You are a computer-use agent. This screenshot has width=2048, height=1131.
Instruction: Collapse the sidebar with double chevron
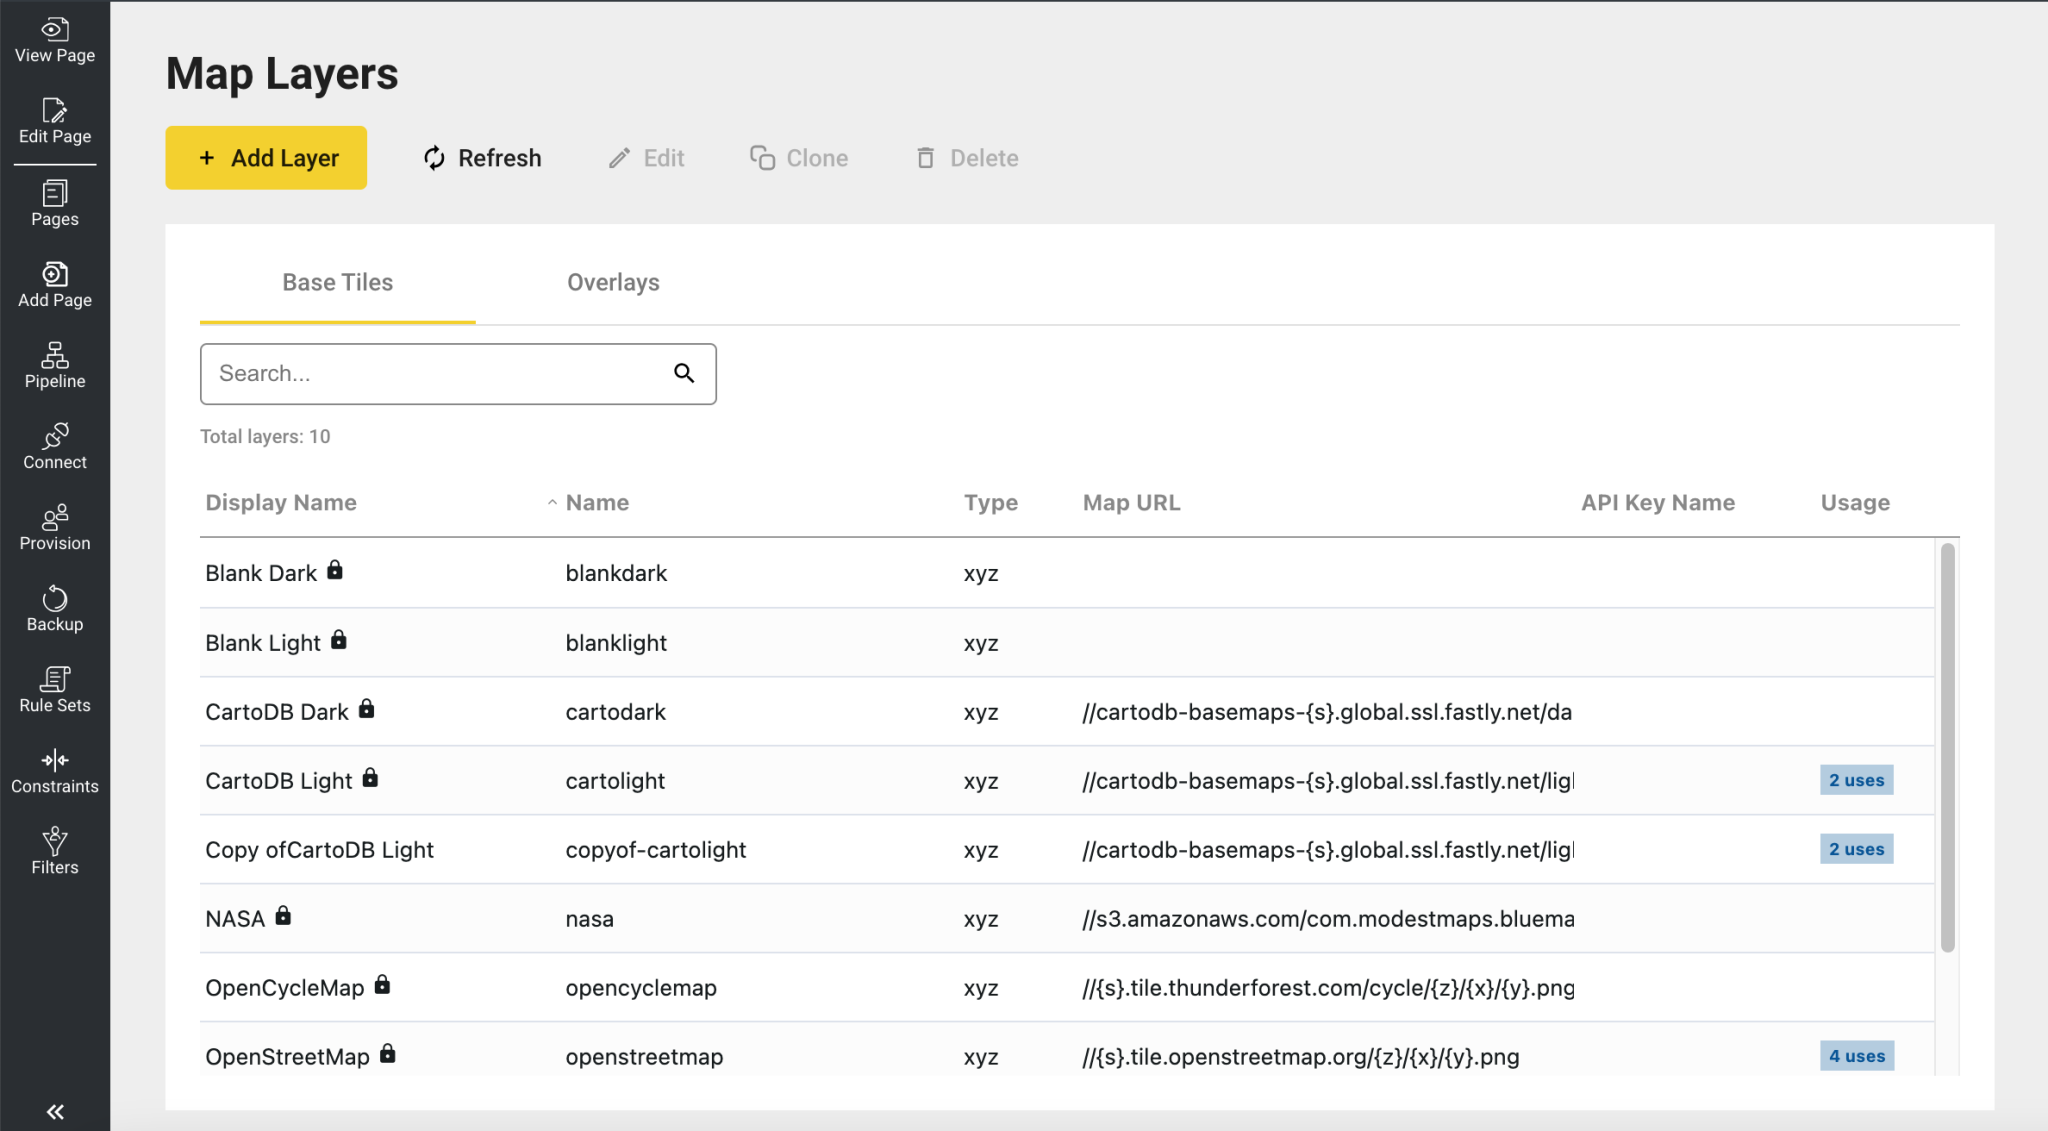pyautogui.click(x=55, y=1111)
